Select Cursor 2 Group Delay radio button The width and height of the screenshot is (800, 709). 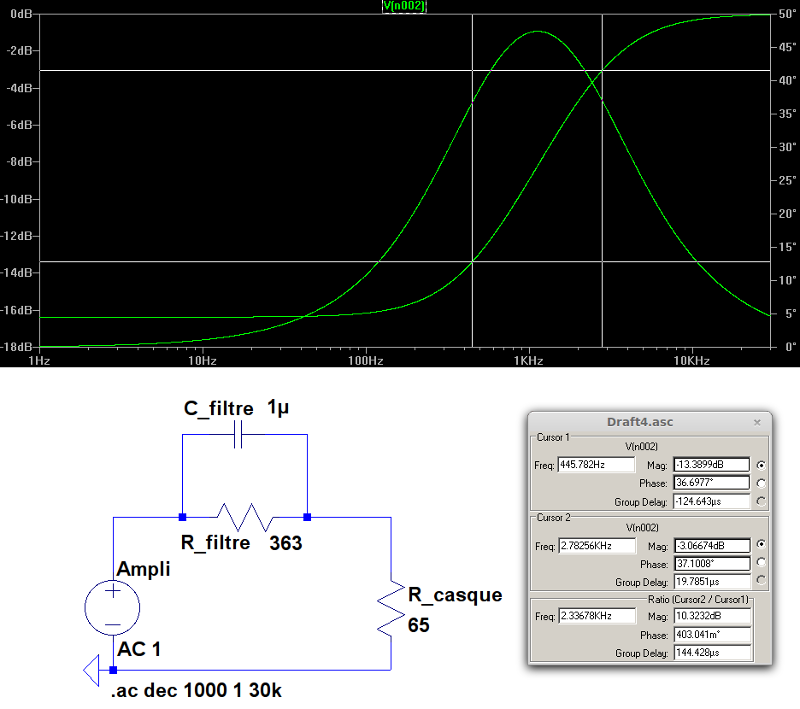762,581
